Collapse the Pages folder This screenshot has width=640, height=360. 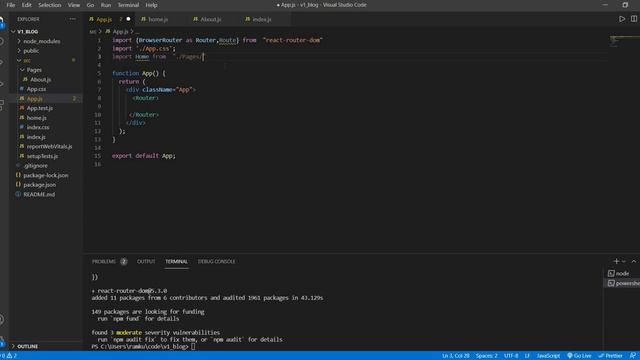tap(34, 70)
